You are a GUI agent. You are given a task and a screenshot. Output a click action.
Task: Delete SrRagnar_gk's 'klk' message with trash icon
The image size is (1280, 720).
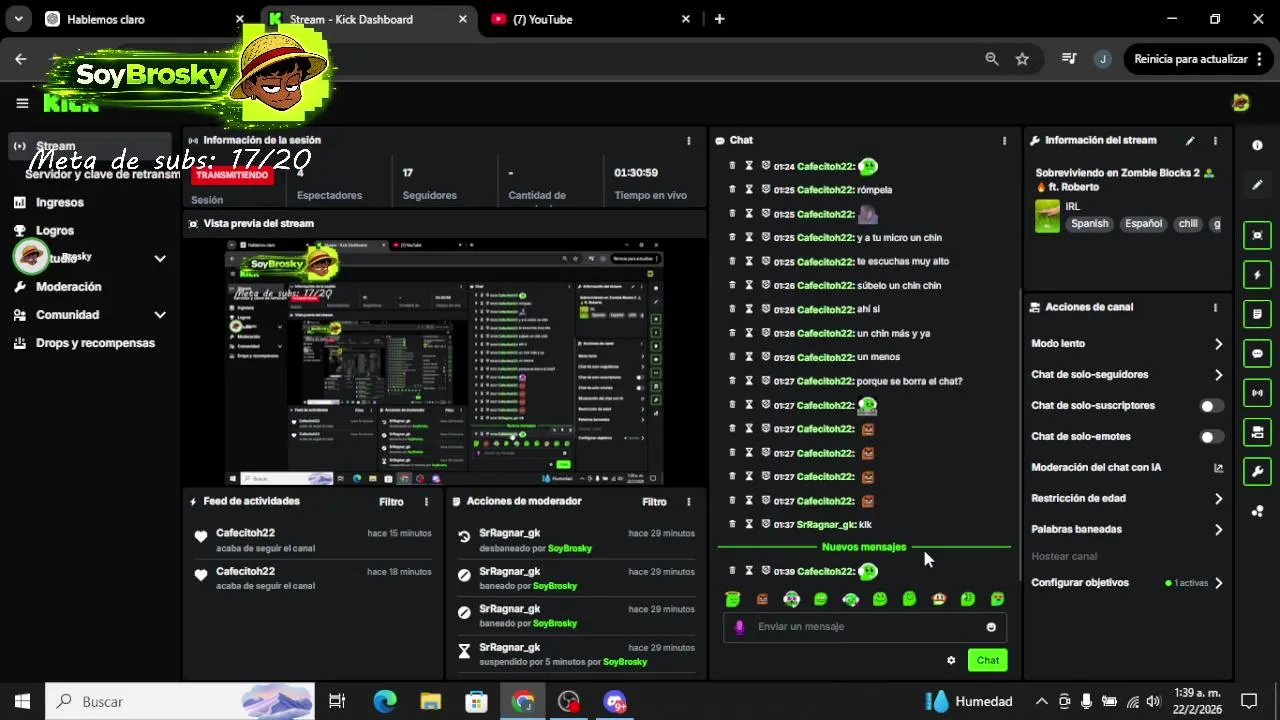click(732, 524)
